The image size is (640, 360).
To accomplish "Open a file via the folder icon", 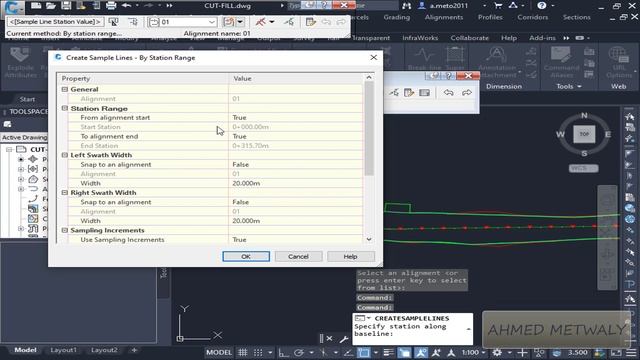I will 51,6.
